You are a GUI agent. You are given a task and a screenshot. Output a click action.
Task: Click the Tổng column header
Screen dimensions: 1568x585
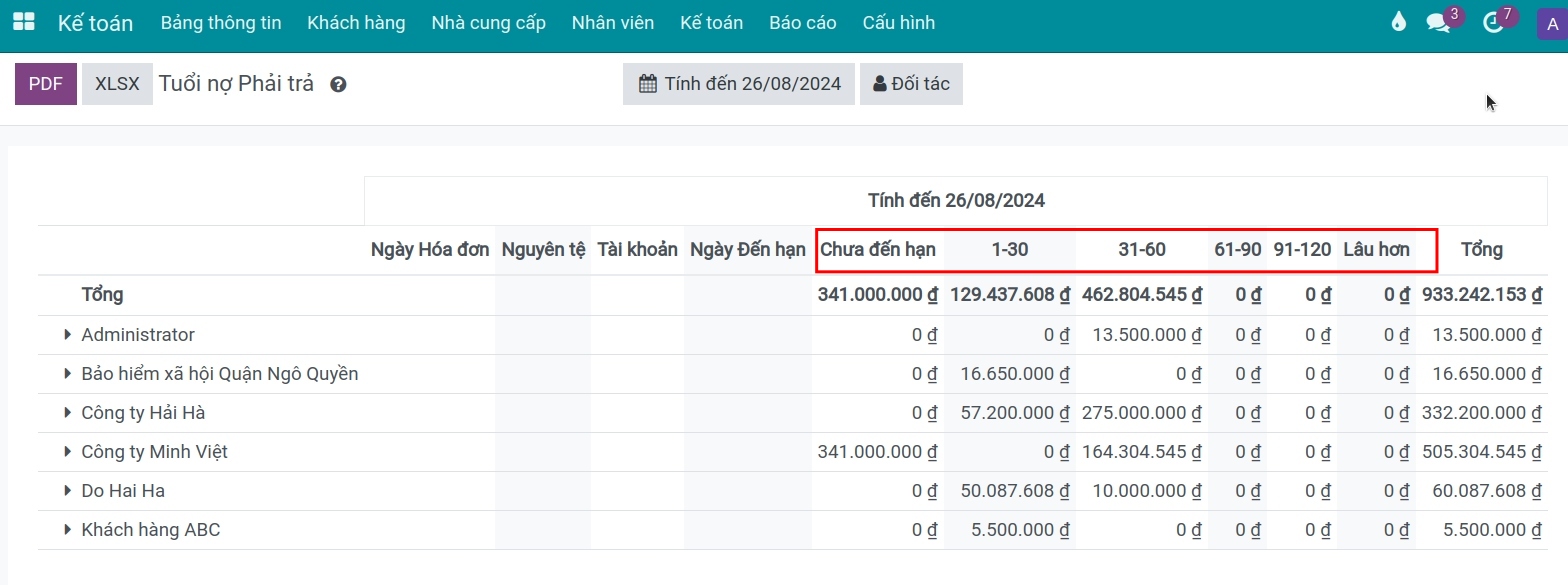coord(1482,249)
